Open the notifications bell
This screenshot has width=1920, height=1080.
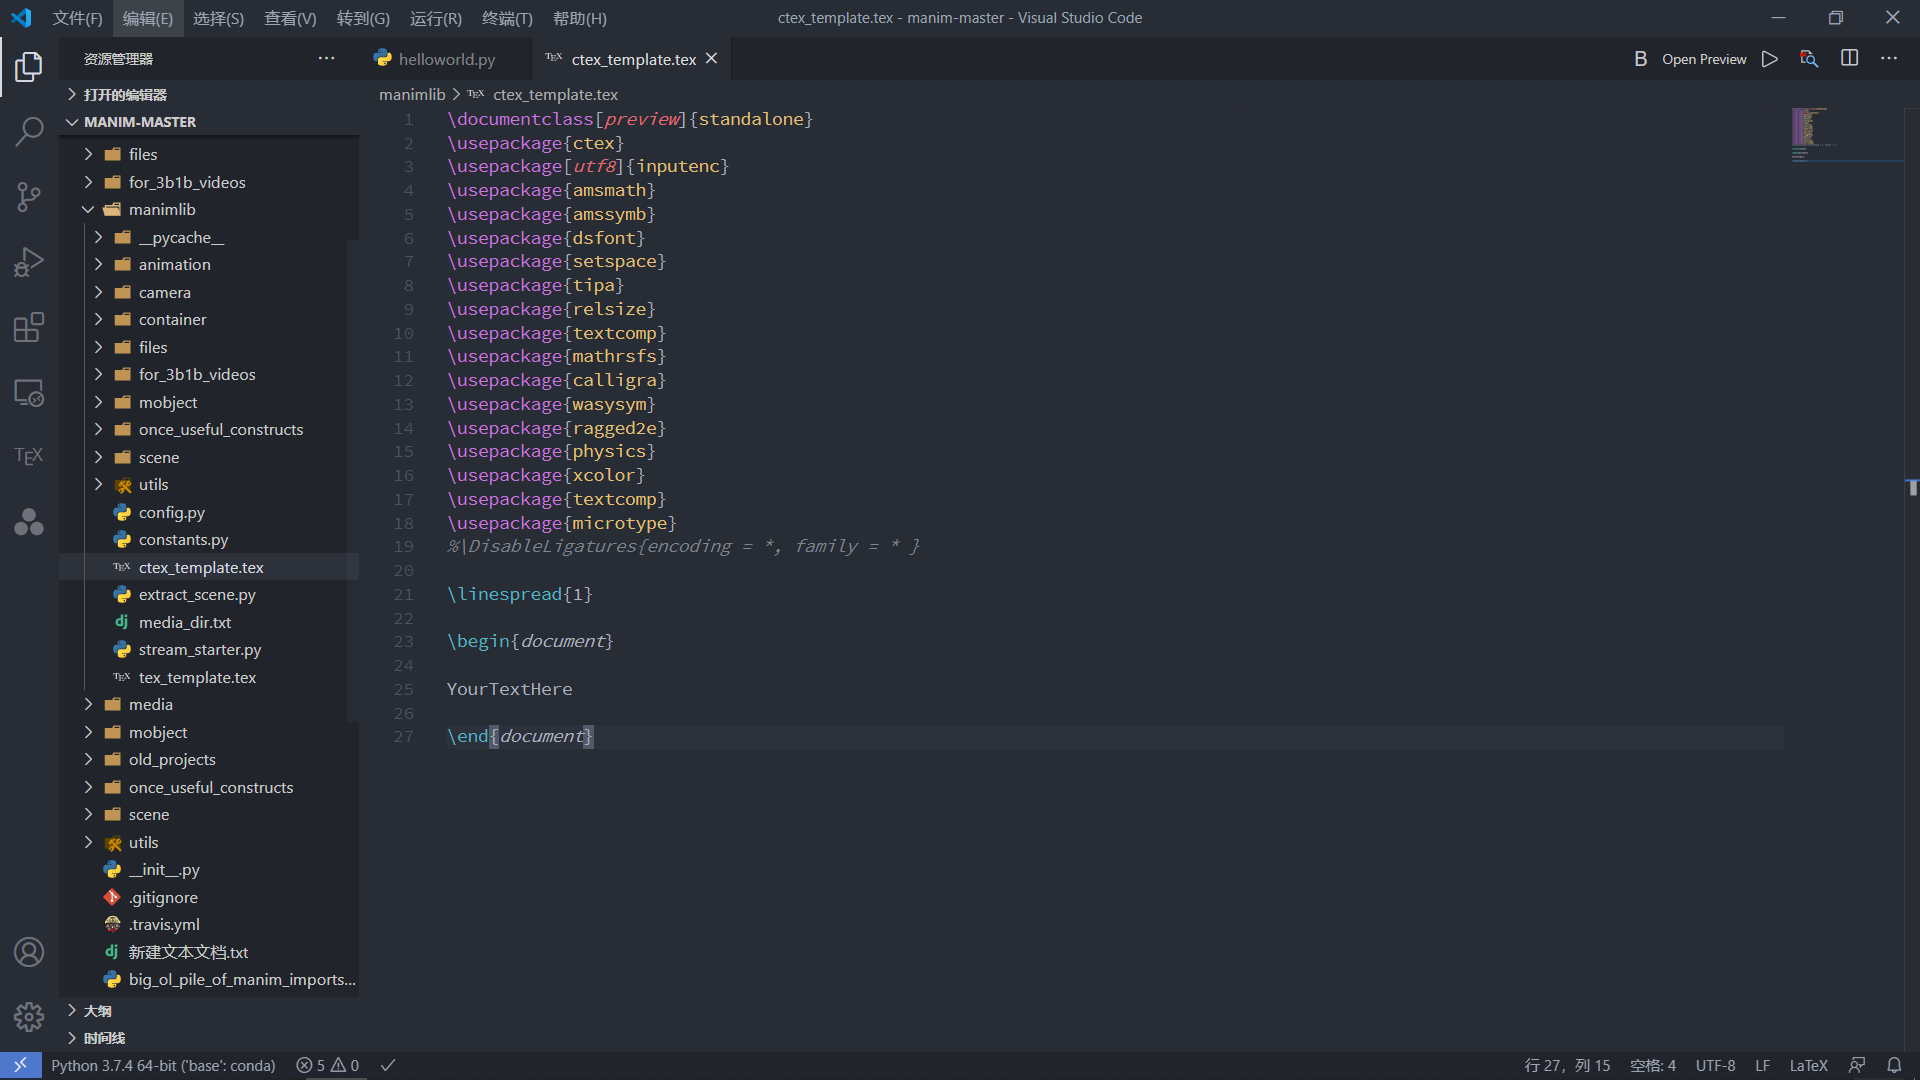(1894, 1066)
